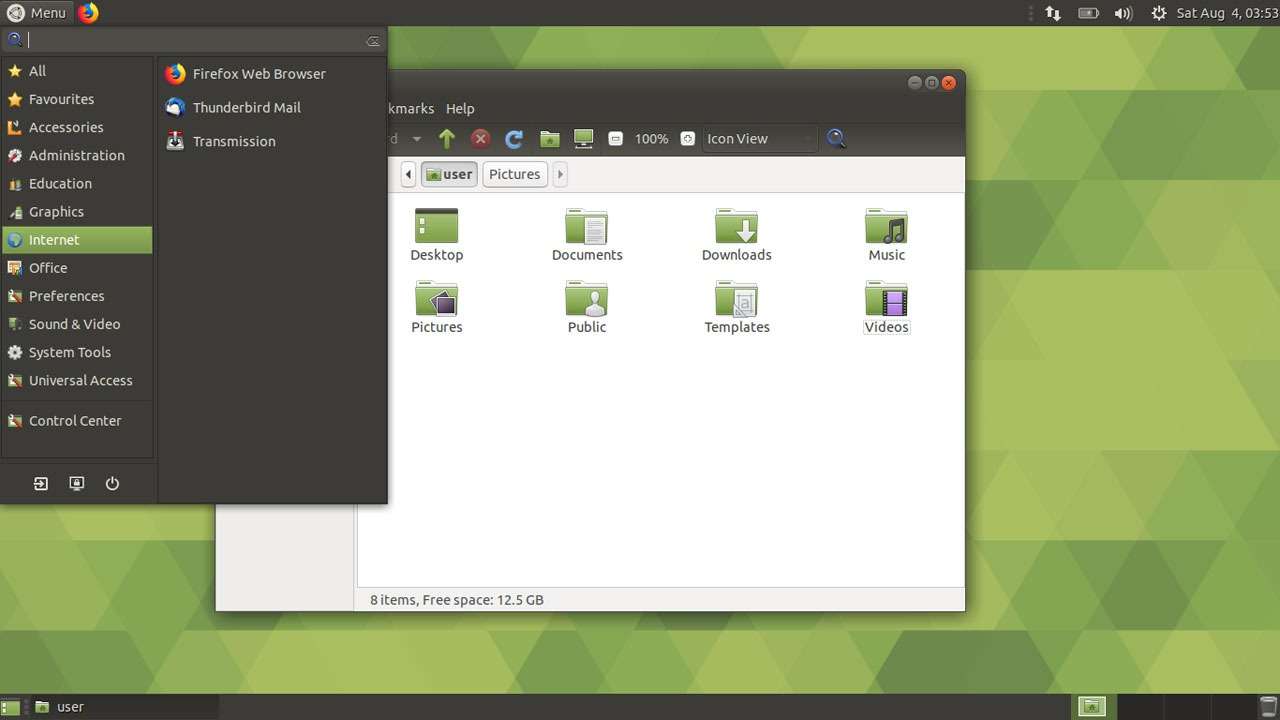The width and height of the screenshot is (1280, 720).
Task: Select the Internet category in the menu
Action: 55,239
